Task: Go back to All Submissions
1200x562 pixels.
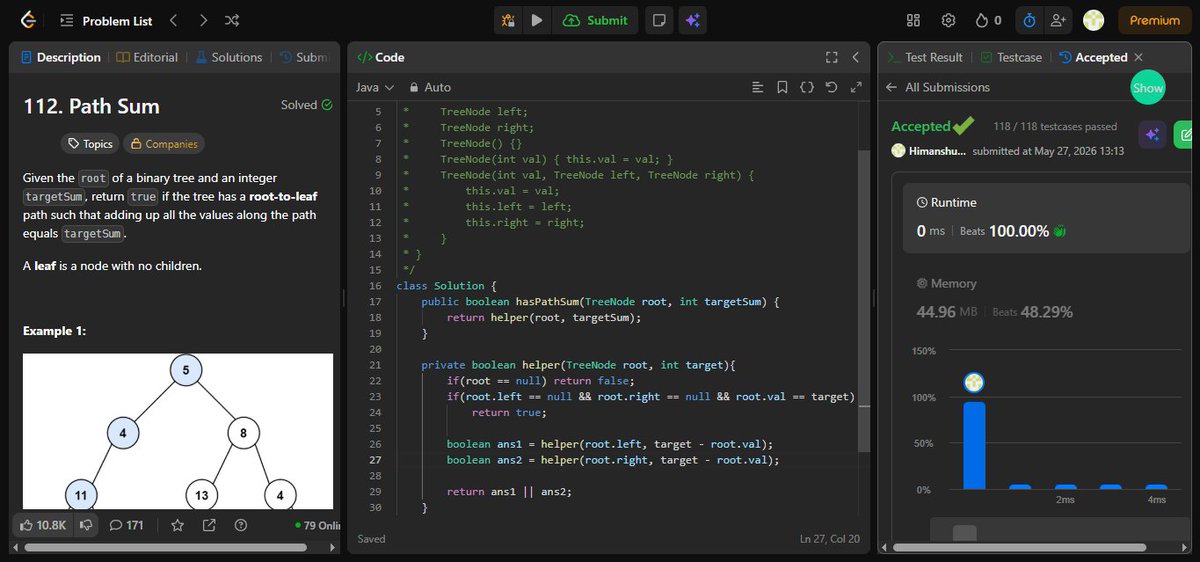Action: pyautogui.click(x=938, y=87)
